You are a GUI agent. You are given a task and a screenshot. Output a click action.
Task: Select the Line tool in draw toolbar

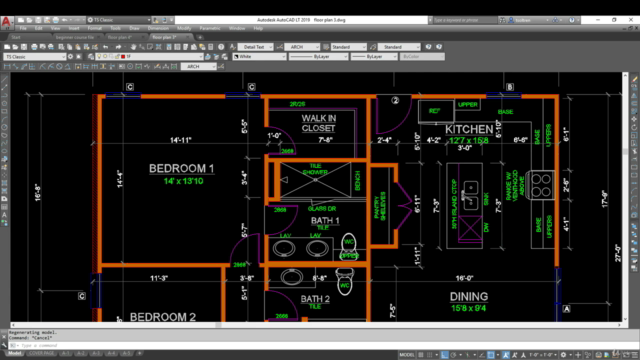4,79
